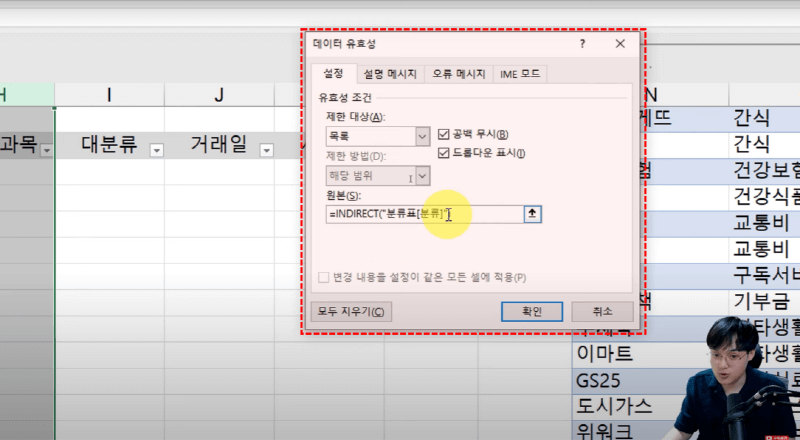Confirm with the 확인 button
800x440 pixels.
[x=532, y=311]
